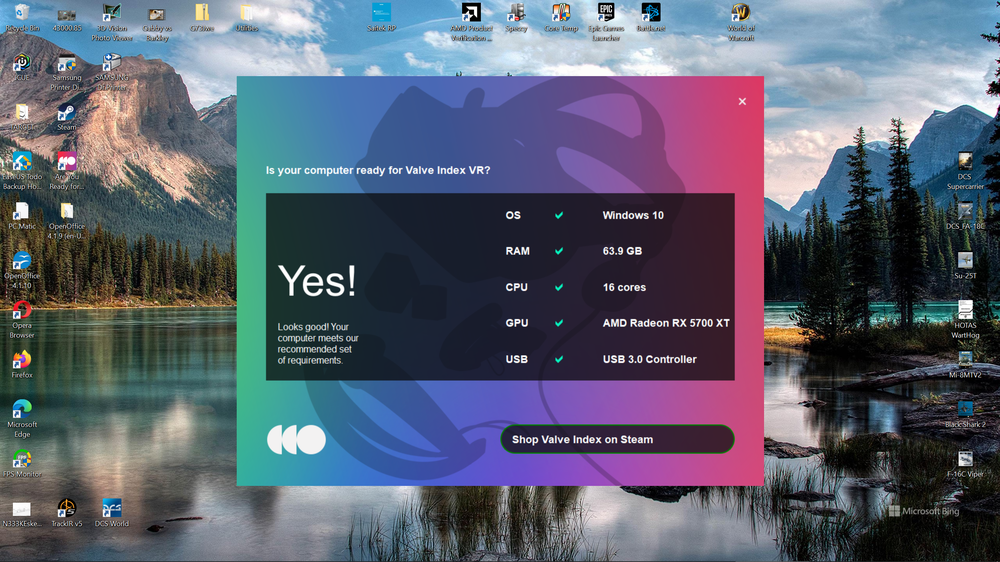The height and width of the screenshot is (562, 1000).
Task: Click the 63.9 GB RAM value
Action: [x=622, y=251]
